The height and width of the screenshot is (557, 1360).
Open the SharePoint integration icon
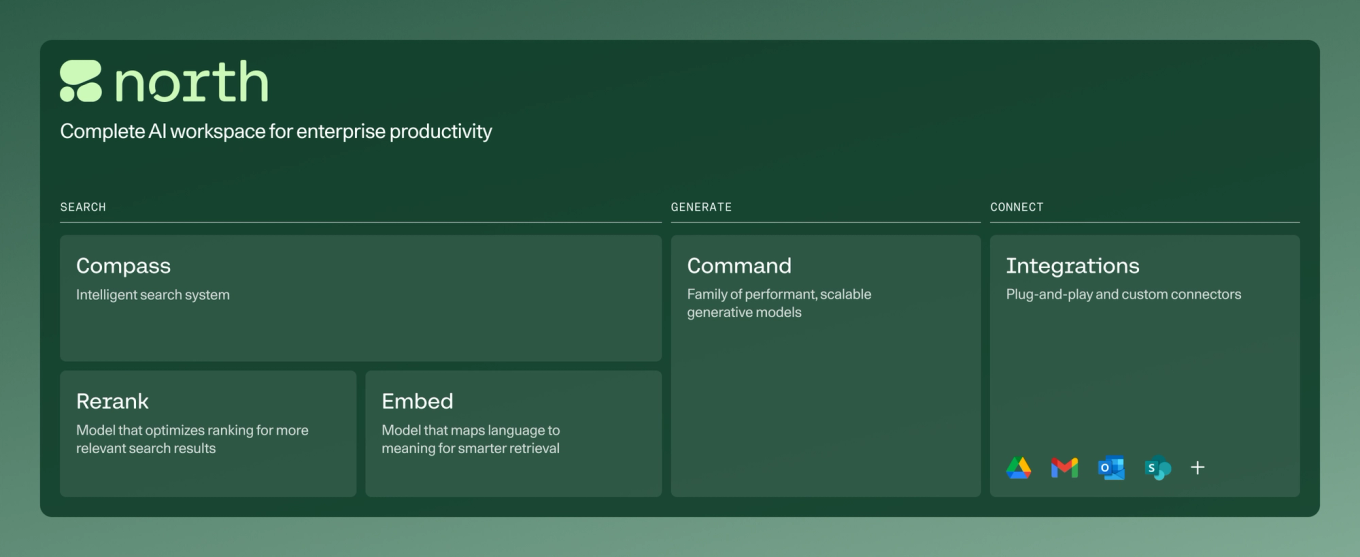click(x=1158, y=468)
